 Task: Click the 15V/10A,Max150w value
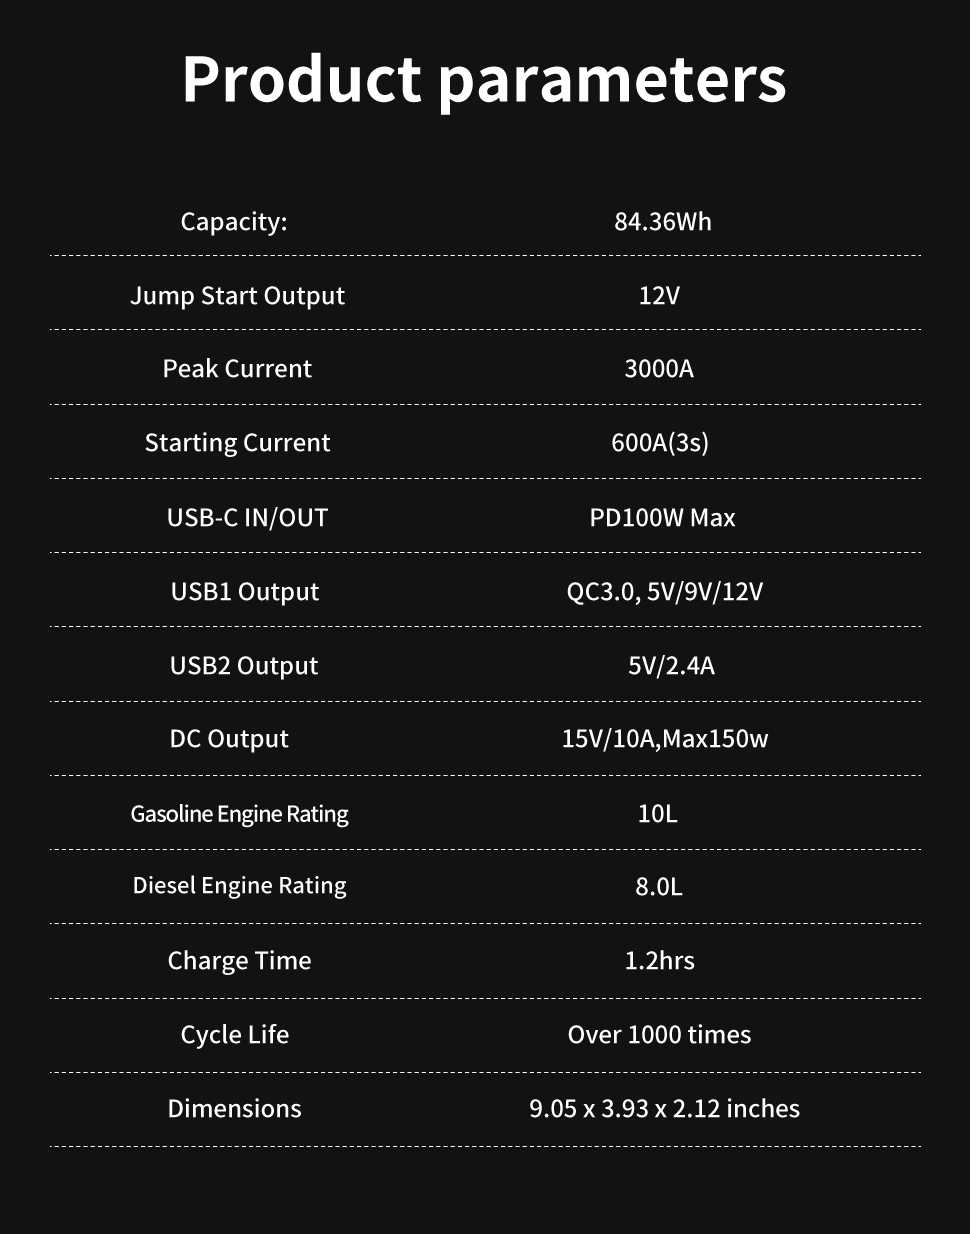point(664,739)
